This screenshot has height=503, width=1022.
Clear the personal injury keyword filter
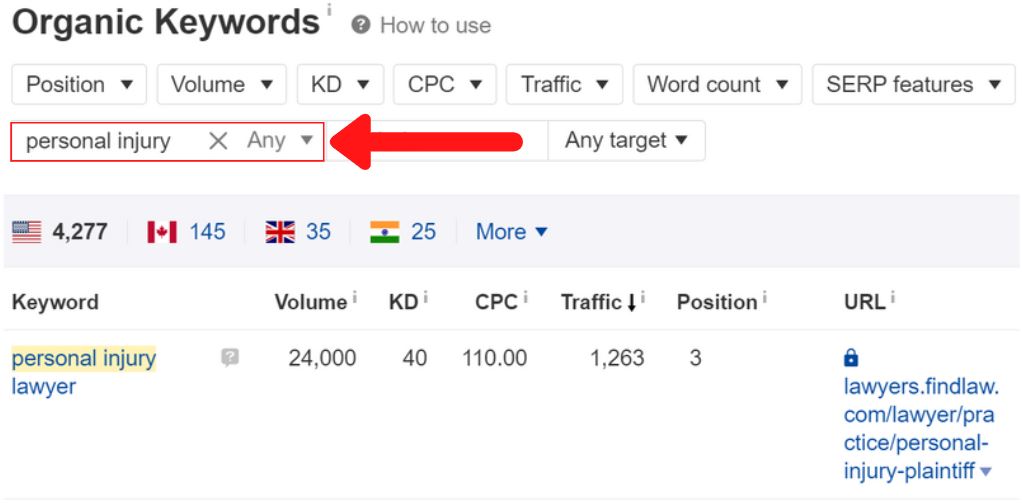point(218,141)
